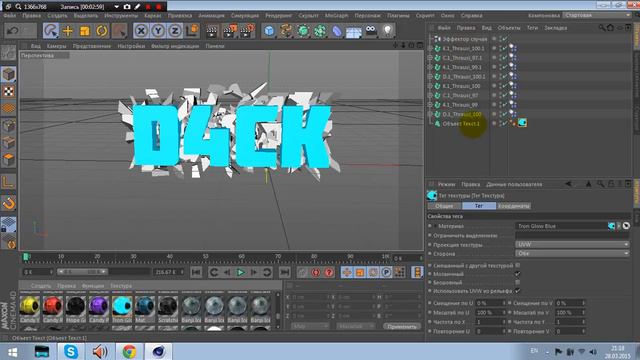Screen dimensions: 640x360
Task: Click the timeline preview range slider
Action: tap(82, 271)
